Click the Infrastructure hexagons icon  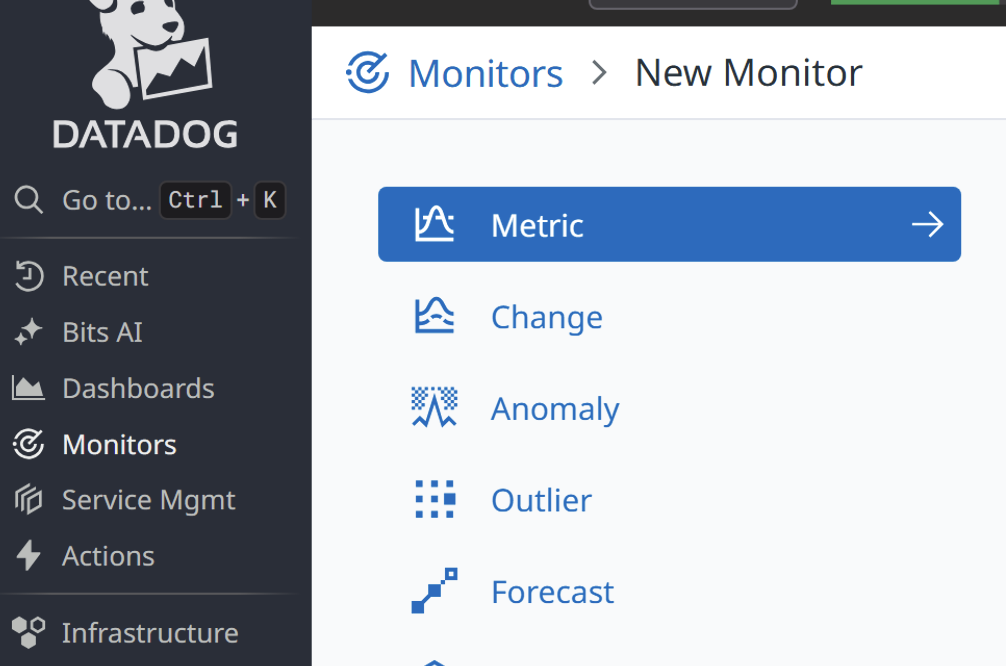point(28,633)
